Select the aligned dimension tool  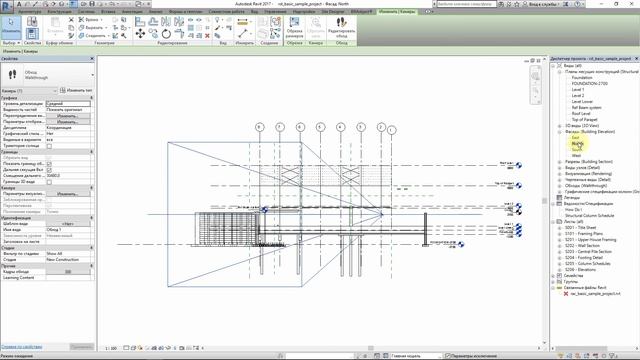click(242, 33)
